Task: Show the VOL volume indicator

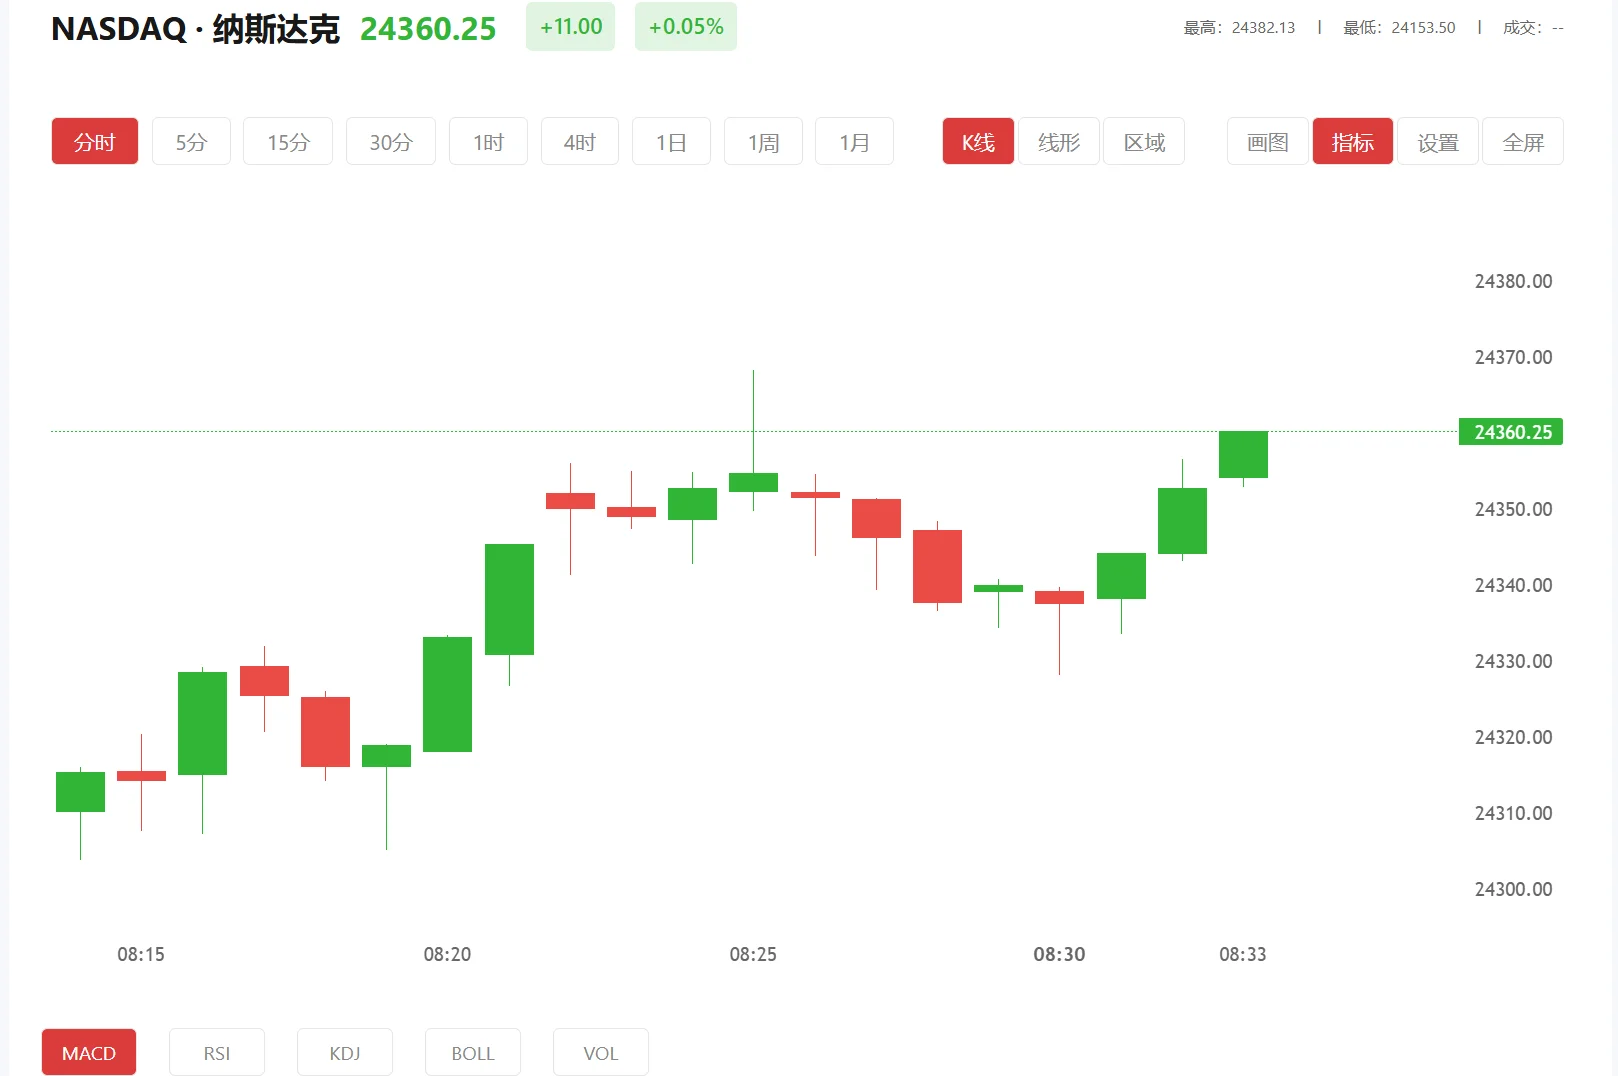Action: point(600,1052)
